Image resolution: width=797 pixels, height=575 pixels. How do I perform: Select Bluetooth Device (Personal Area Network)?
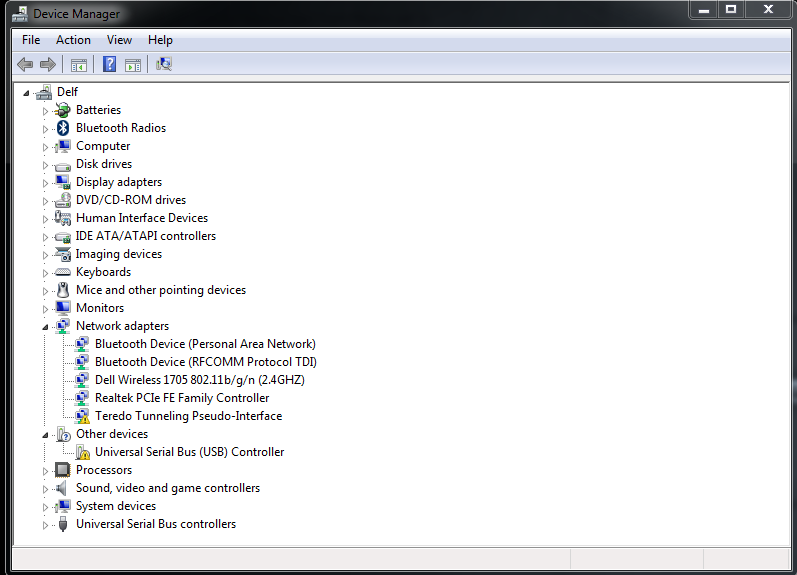pyautogui.click(x=205, y=344)
